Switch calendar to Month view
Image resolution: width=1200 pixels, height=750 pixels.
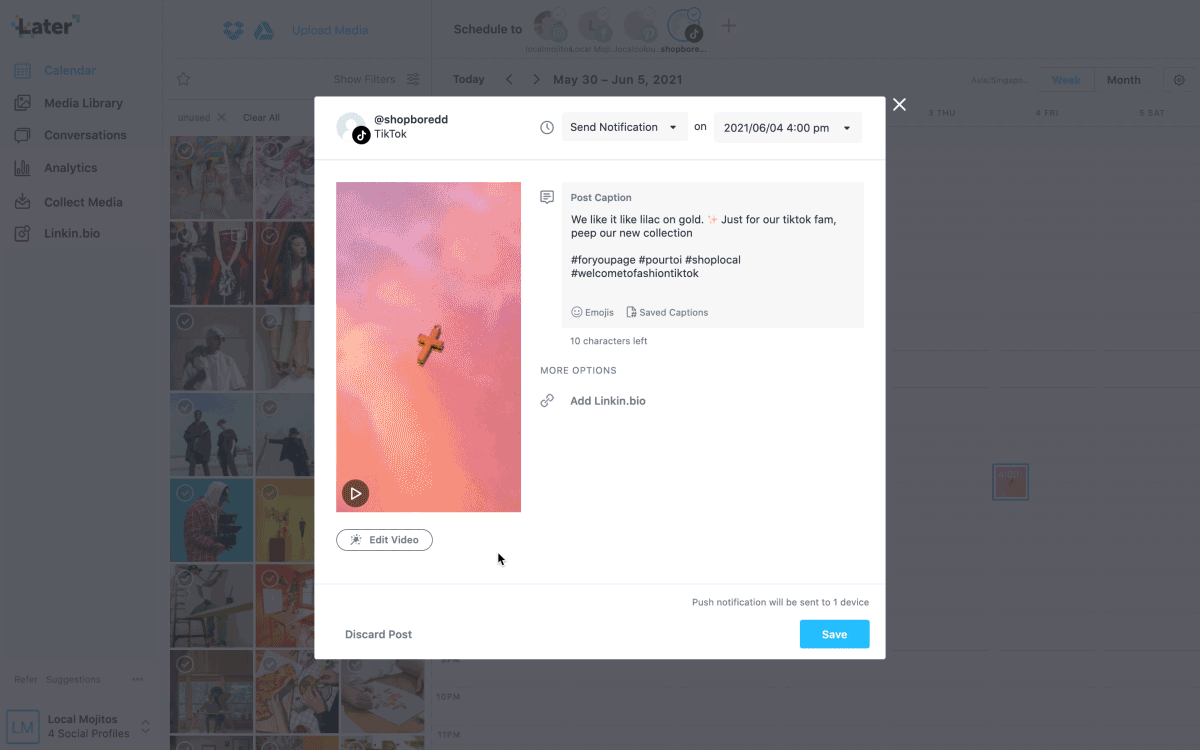[1123, 80]
